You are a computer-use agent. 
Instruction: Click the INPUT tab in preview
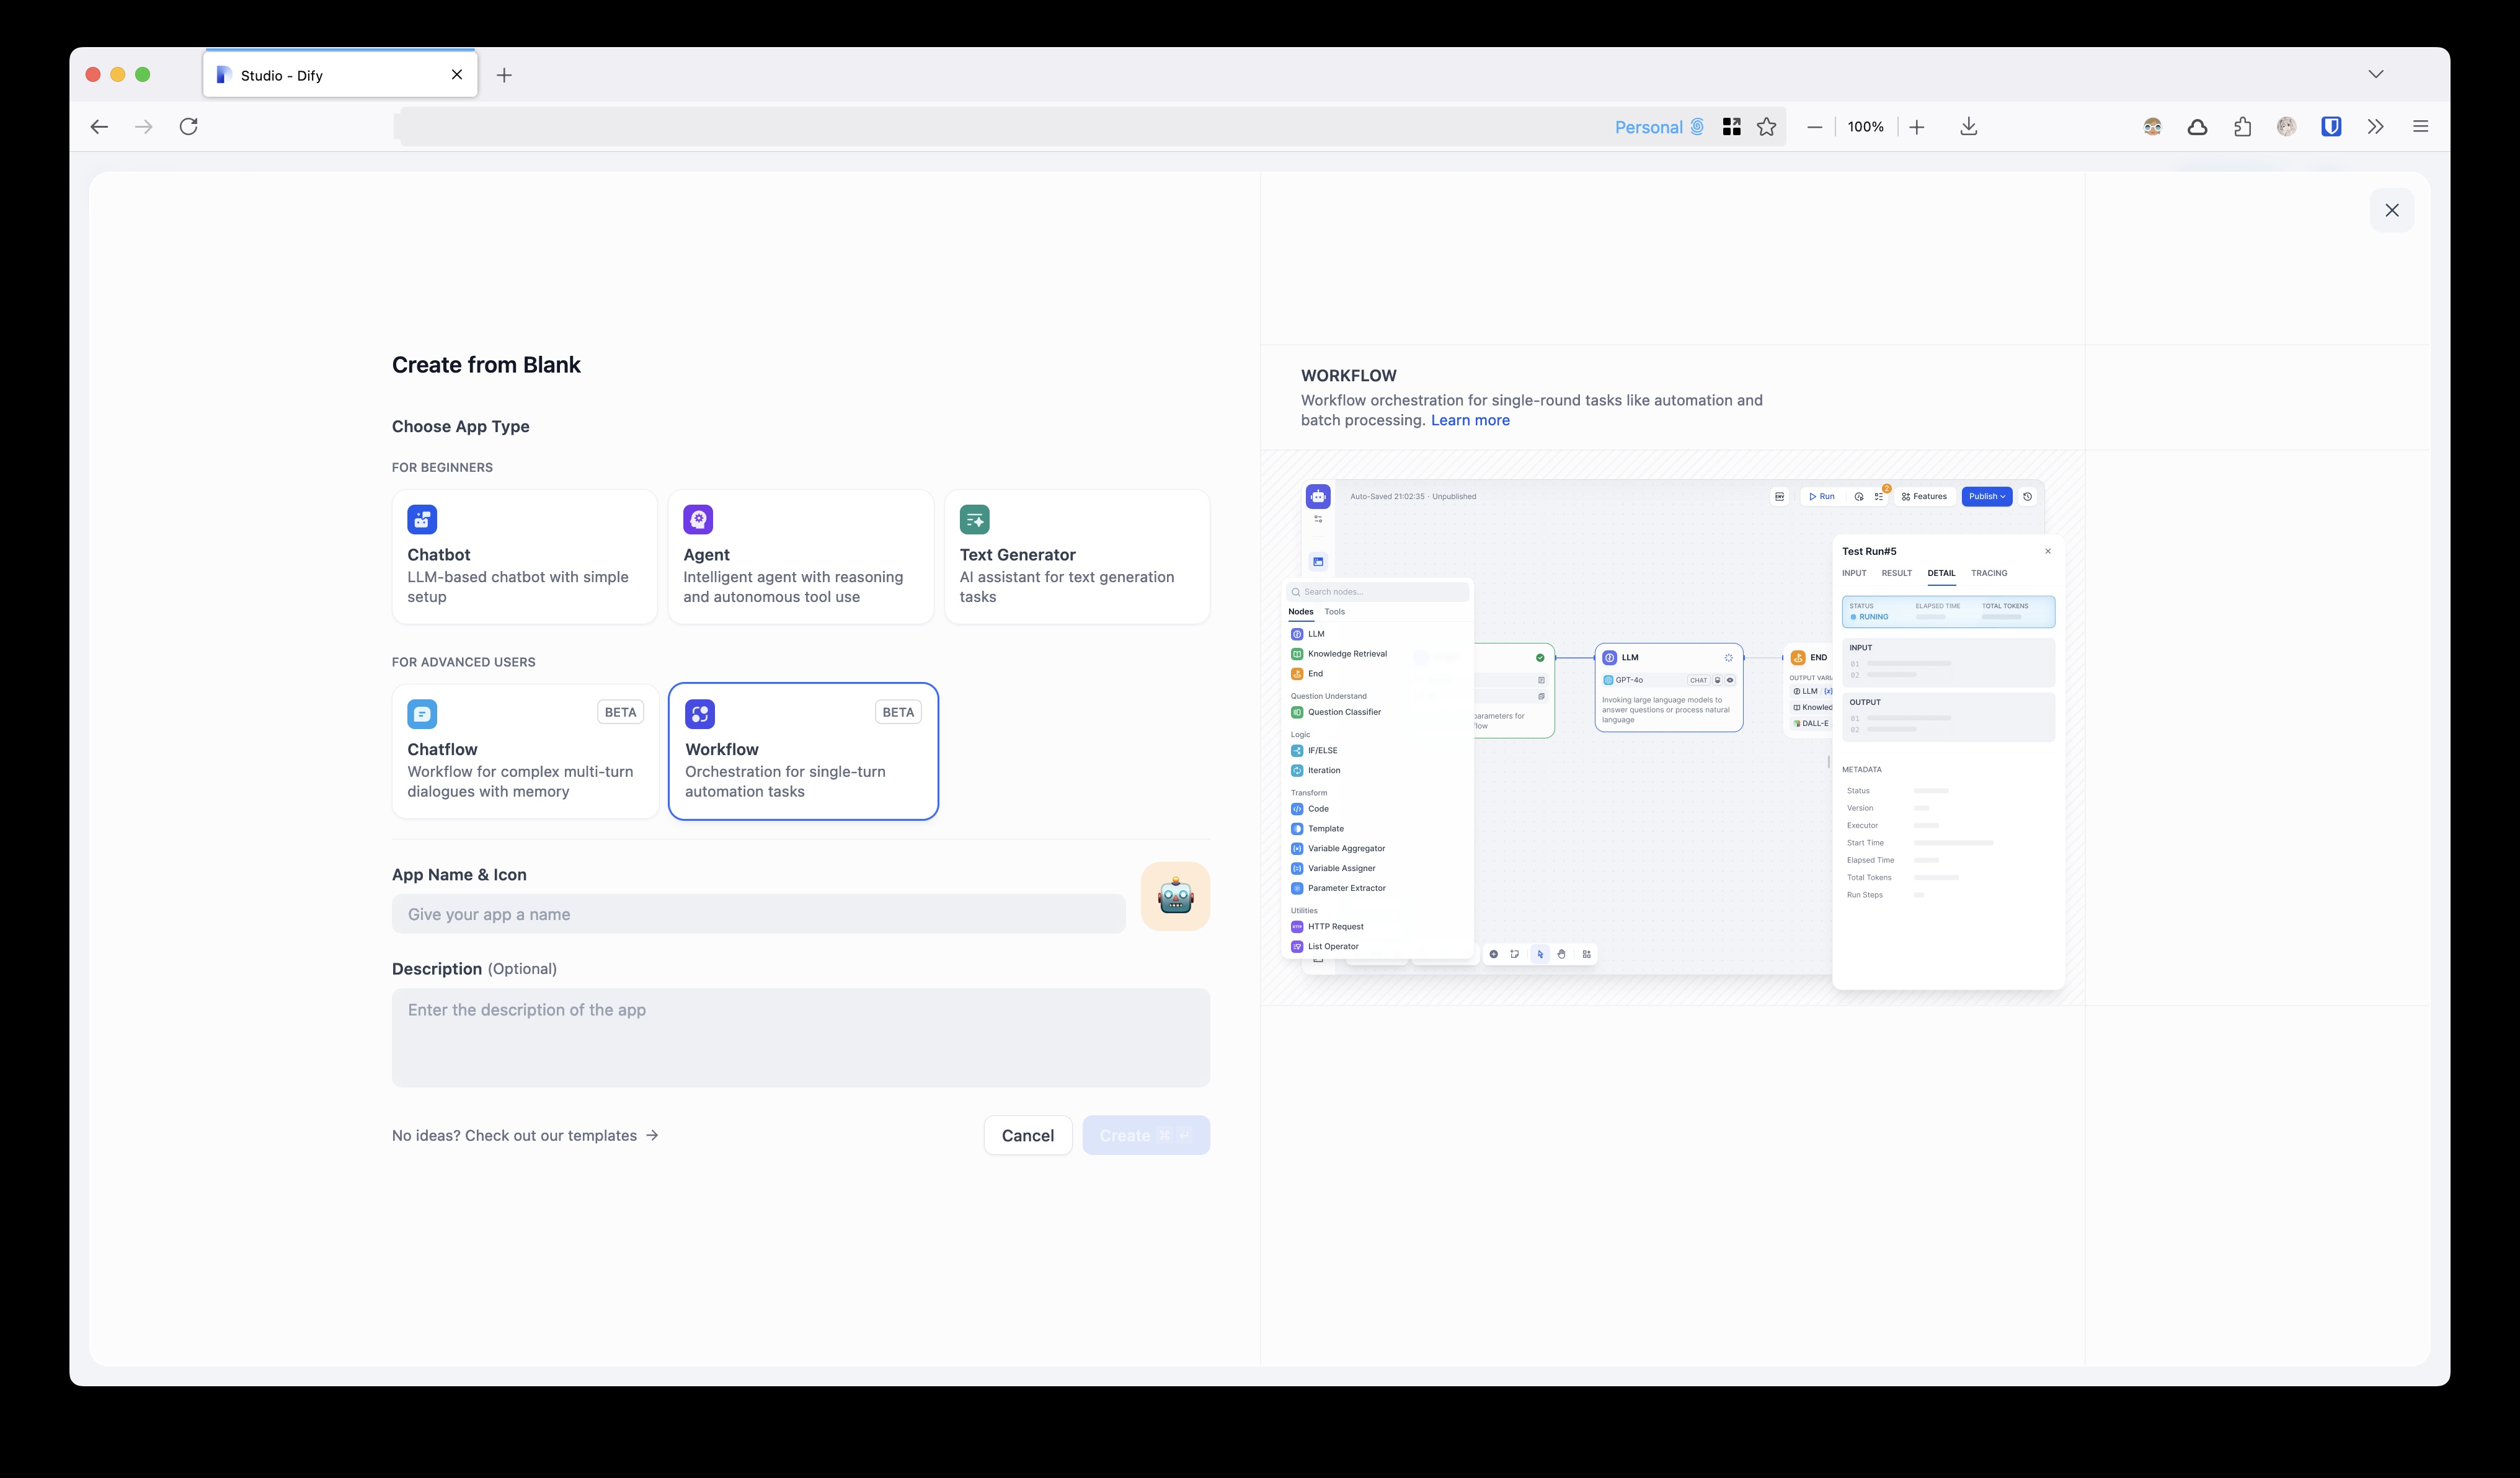1854,573
